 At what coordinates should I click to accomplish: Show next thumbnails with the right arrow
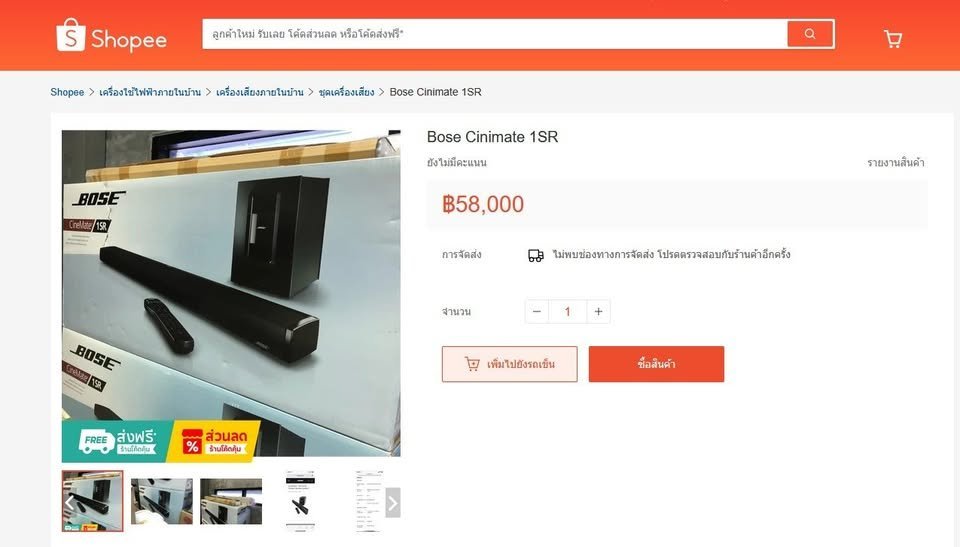click(392, 503)
